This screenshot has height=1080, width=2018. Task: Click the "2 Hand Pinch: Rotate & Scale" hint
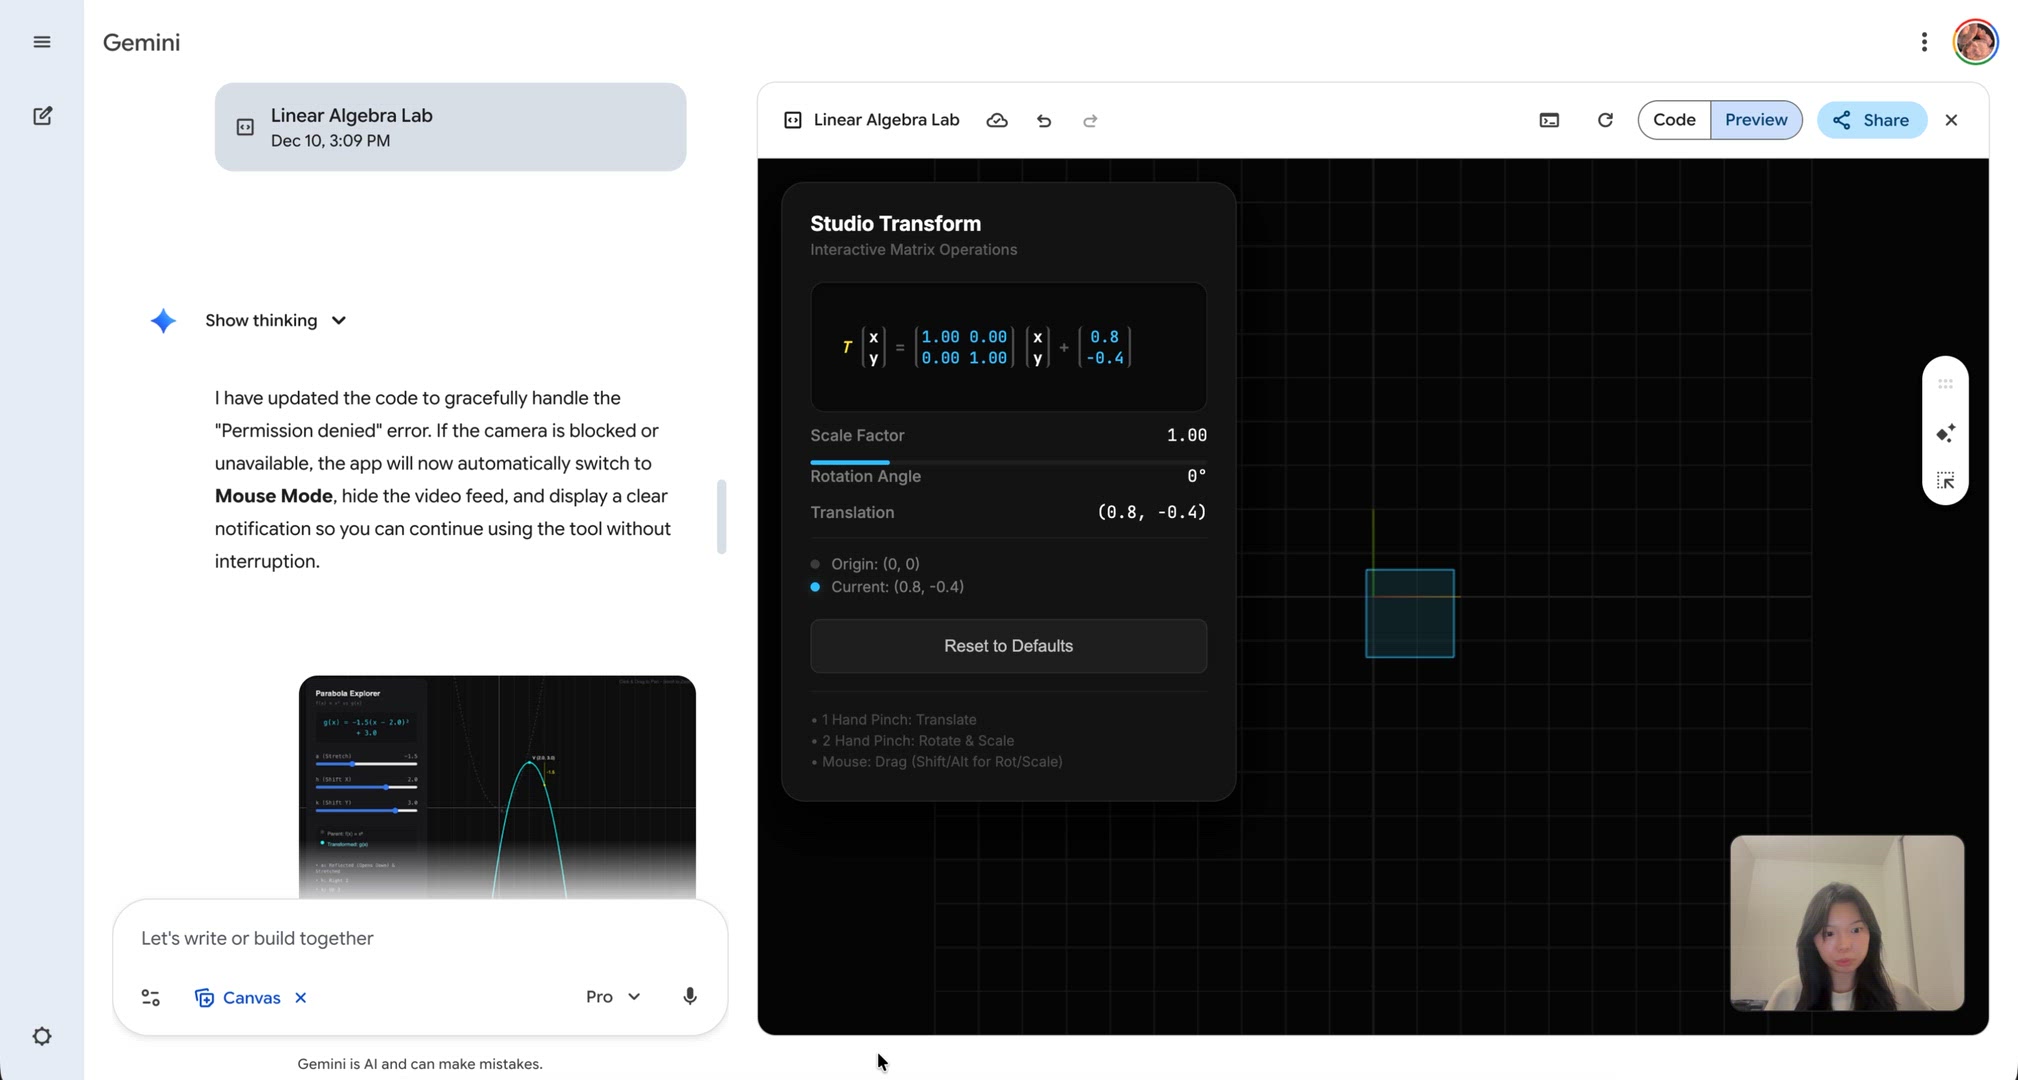912,741
